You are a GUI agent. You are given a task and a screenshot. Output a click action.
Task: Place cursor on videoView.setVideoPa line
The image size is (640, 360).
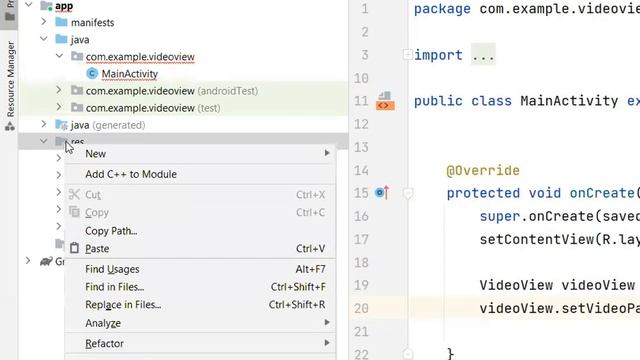tap(560, 308)
